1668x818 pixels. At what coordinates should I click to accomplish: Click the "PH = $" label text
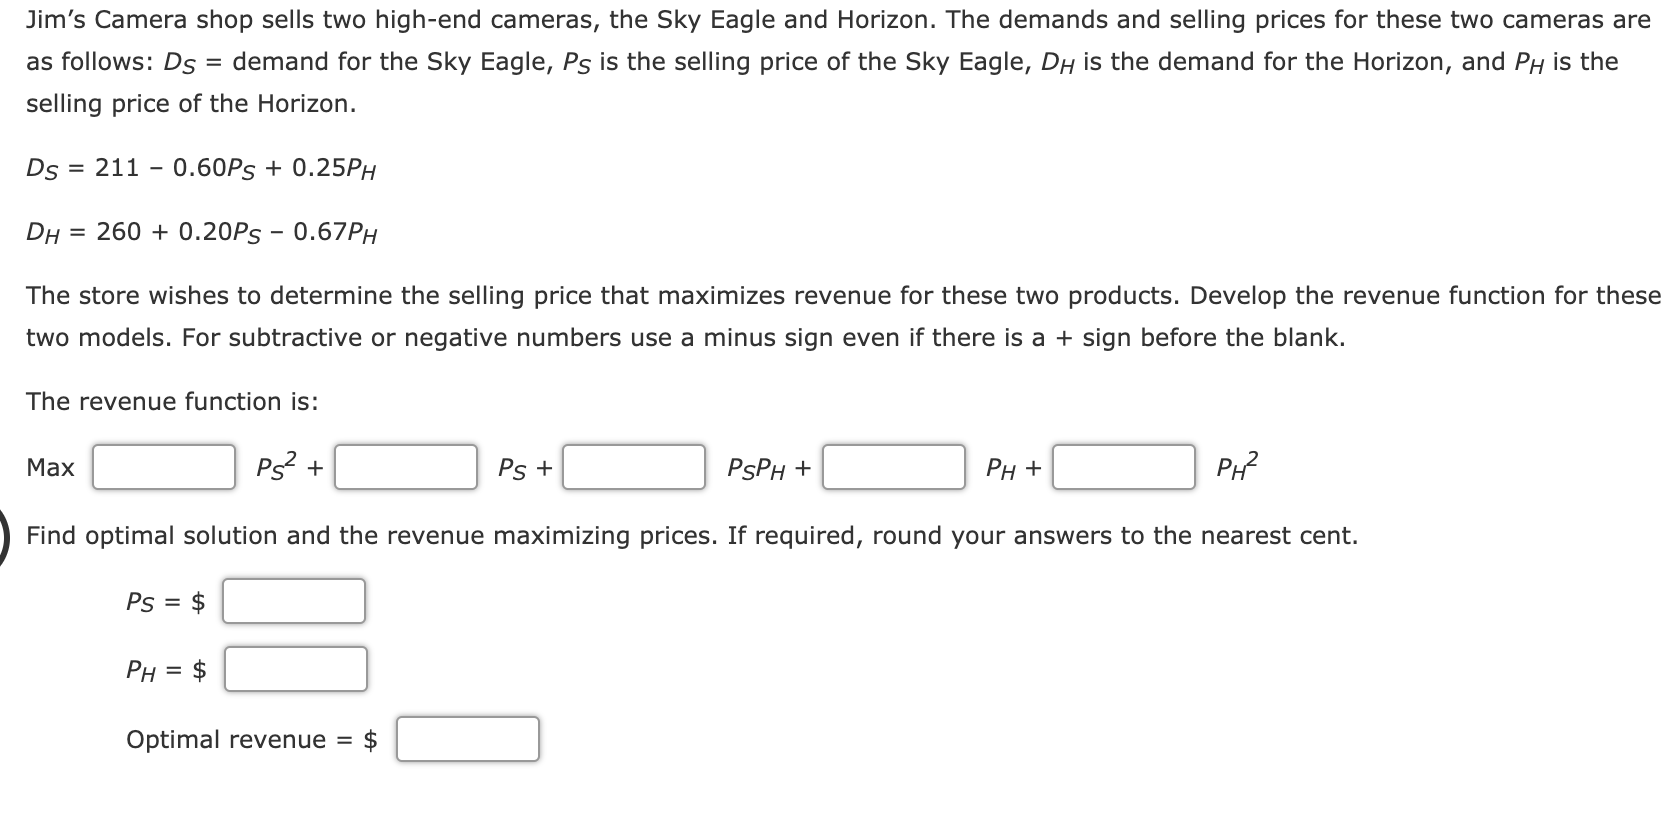[x=166, y=670]
